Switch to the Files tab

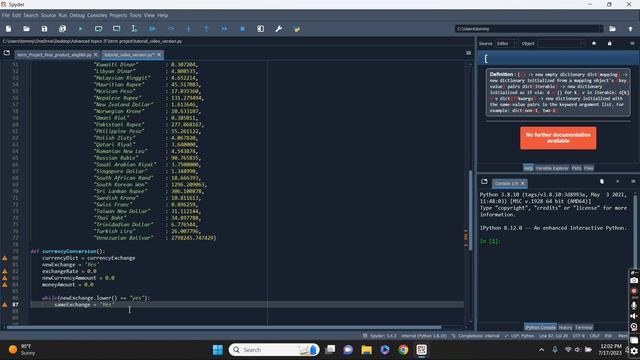coord(588,168)
